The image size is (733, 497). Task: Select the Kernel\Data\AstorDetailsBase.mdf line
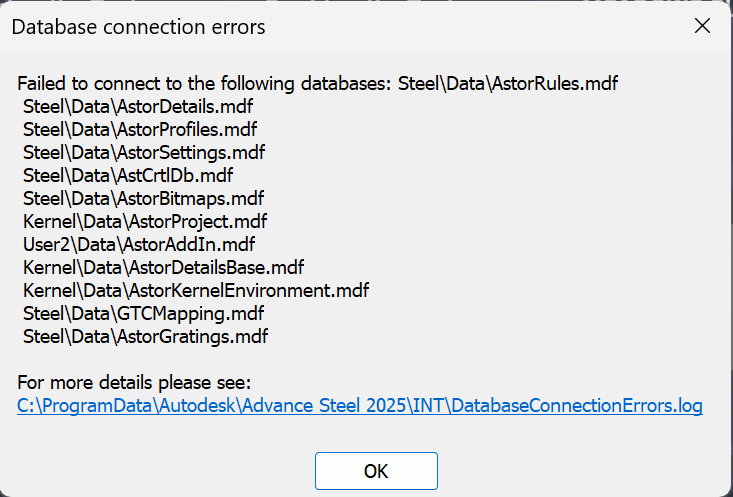point(163,267)
